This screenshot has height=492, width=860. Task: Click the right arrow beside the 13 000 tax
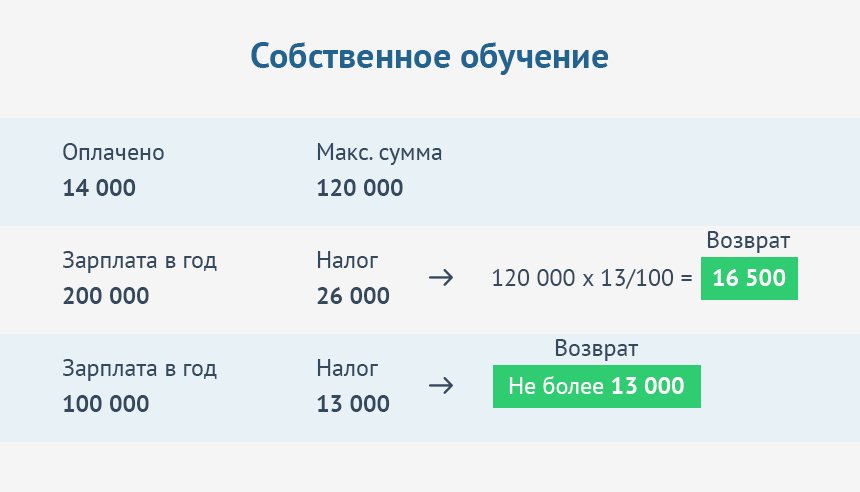[x=440, y=386]
